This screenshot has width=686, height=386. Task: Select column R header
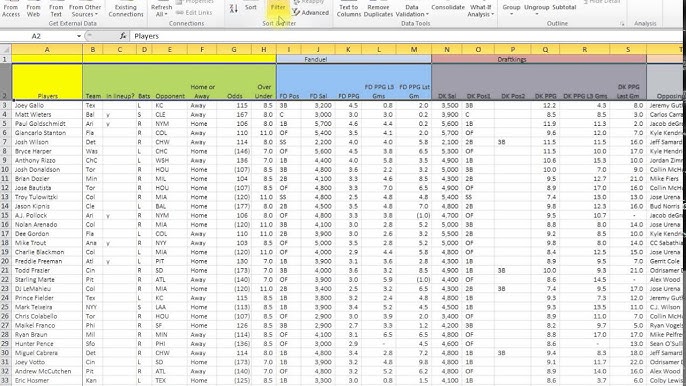click(x=584, y=49)
